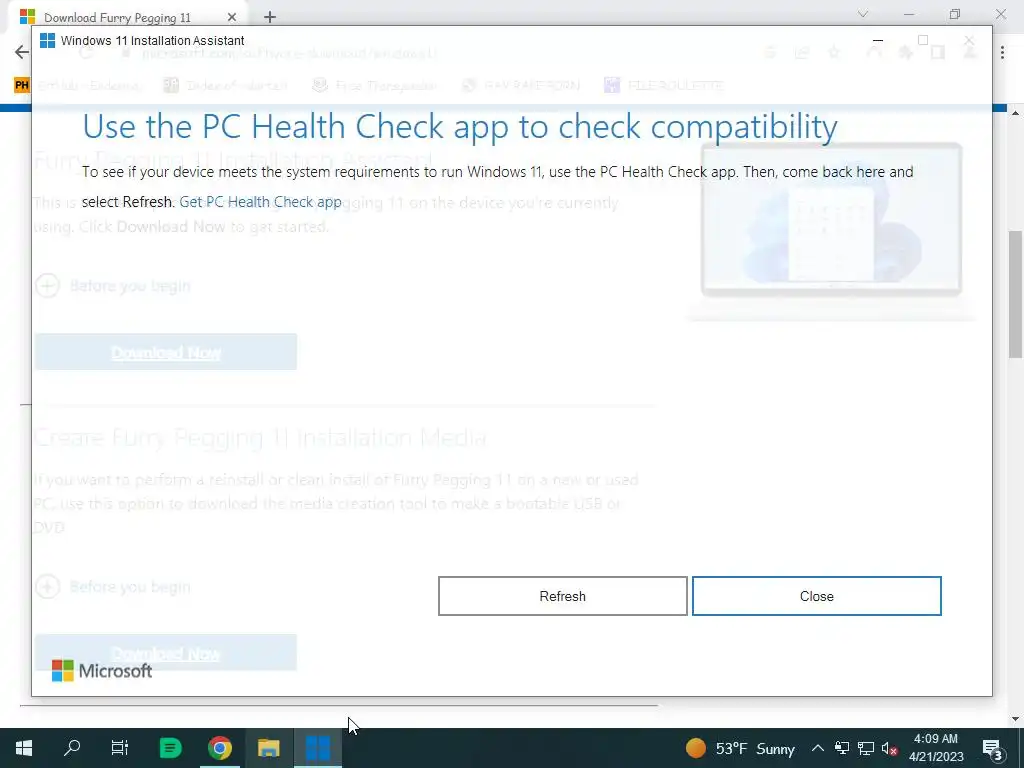Open the 53°F Sunny weather widget
1024x768 pixels.
click(740, 748)
